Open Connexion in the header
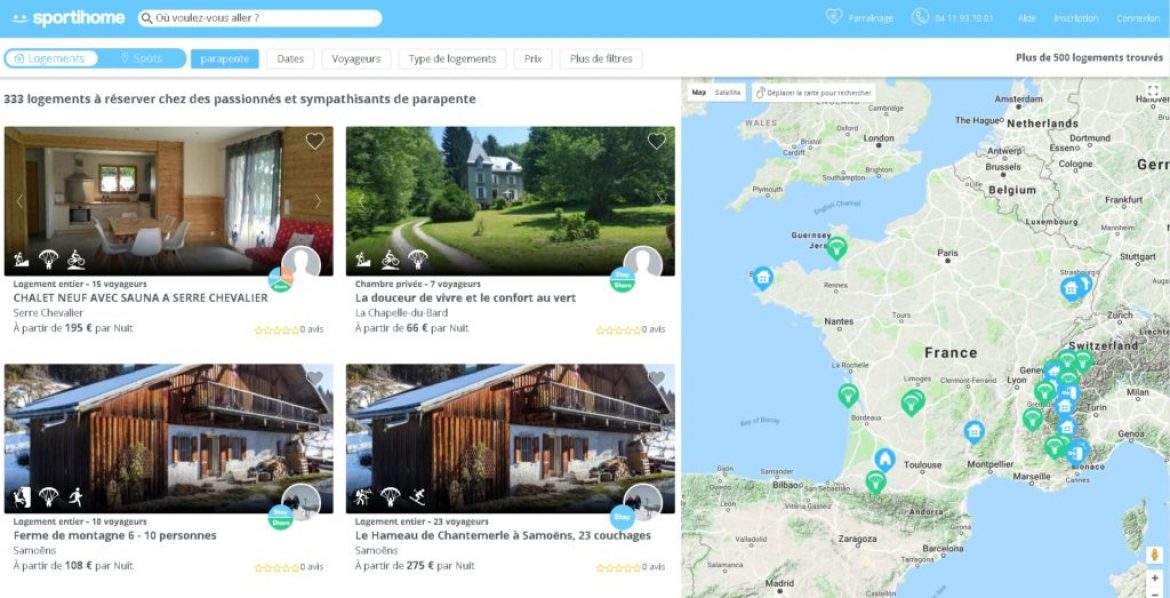Image resolution: width=1170 pixels, height=598 pixels. 1138,18
